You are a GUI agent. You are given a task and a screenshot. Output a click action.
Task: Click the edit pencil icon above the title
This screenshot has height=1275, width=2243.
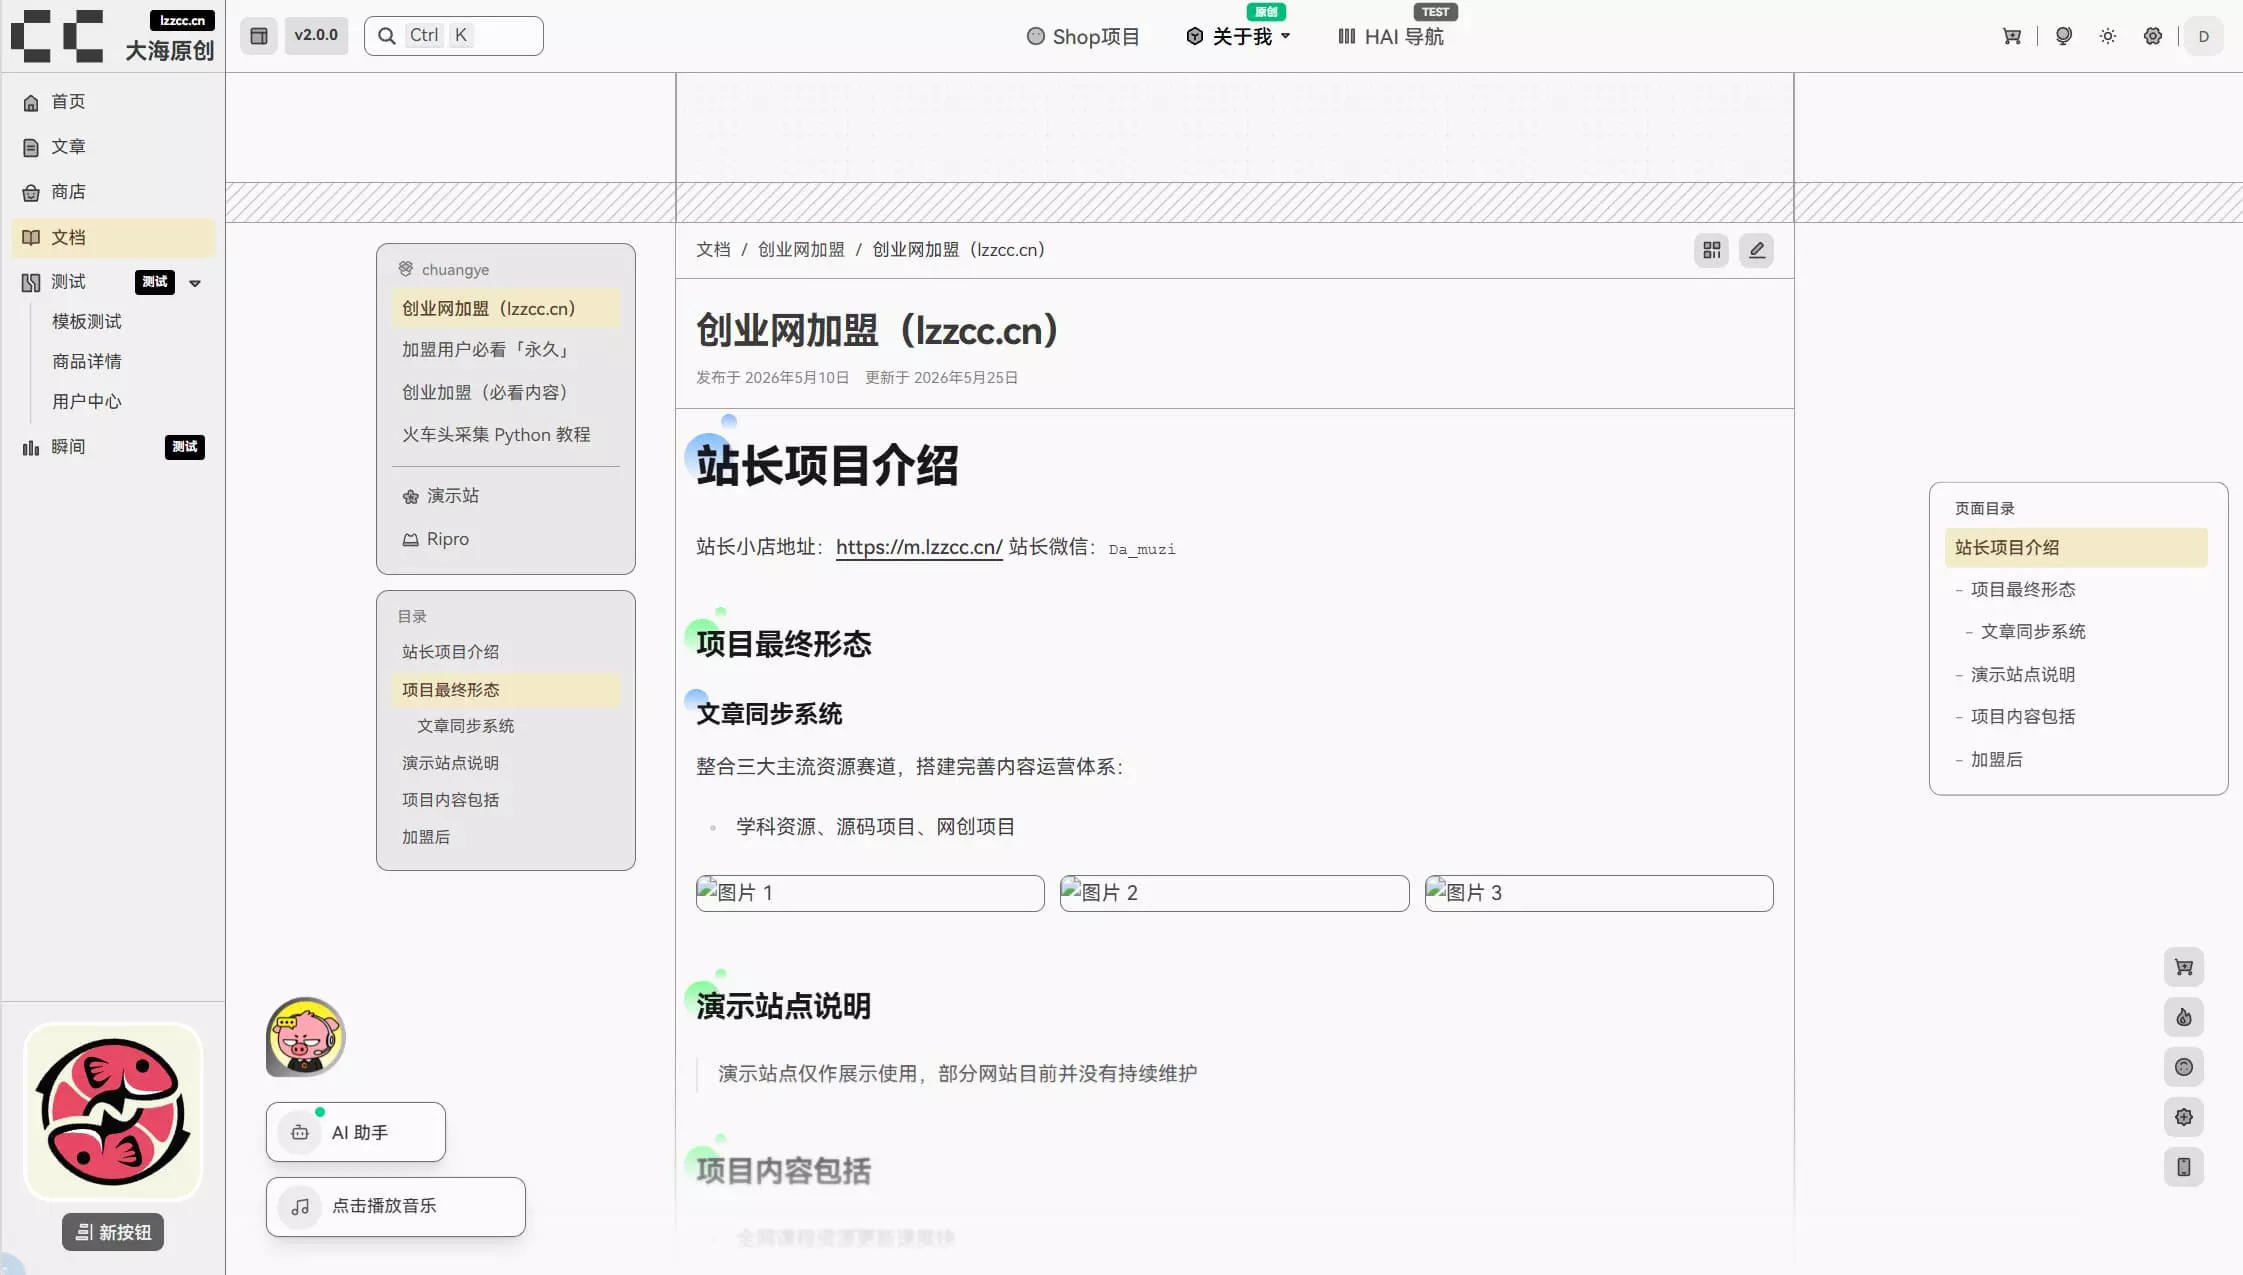[x=1757, y=250]
